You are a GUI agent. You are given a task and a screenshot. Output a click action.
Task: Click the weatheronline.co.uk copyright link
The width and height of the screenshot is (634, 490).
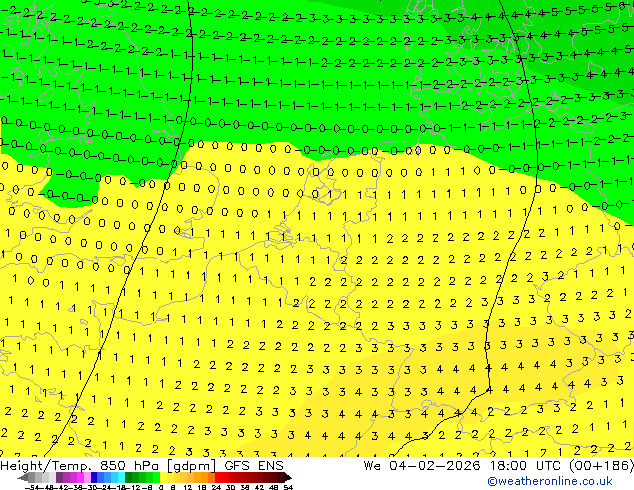click(549, 481)
